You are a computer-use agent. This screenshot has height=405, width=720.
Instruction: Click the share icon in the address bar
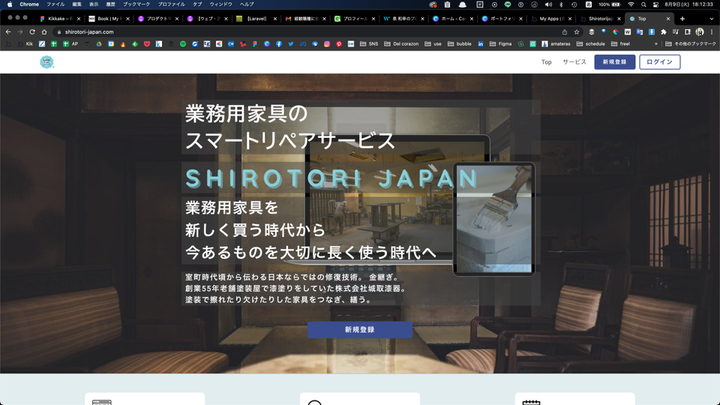(x=565, y=32)
